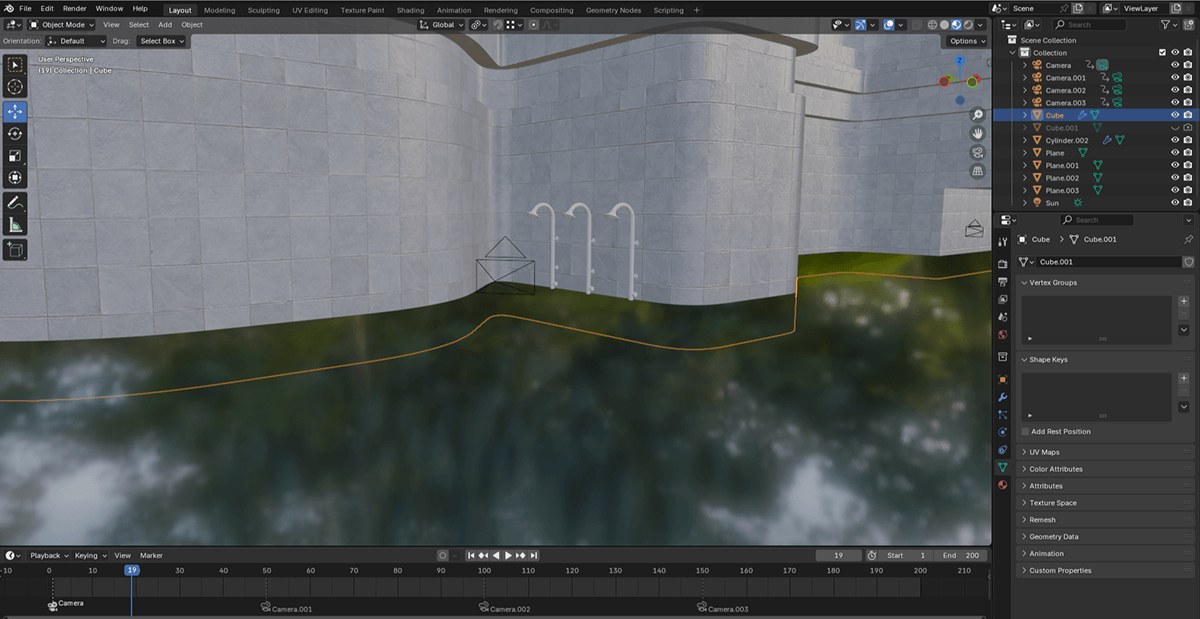Expand the Geometry Data panel
This screenshot has width=1200, height=619.
(1054, 537)
